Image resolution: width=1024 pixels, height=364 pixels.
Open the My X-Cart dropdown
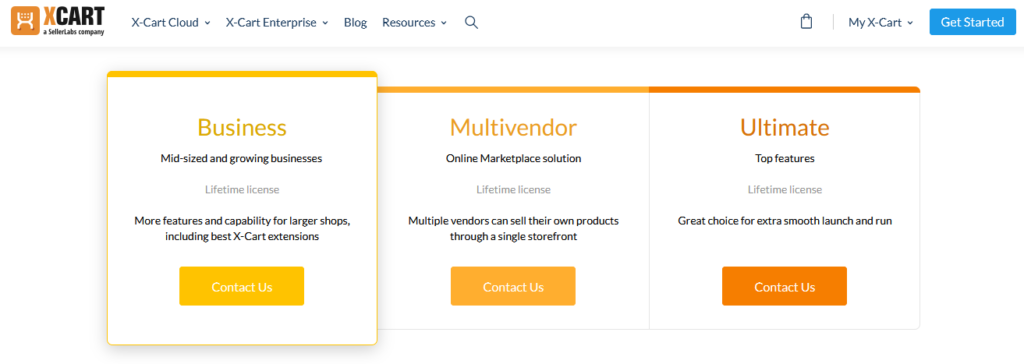(881, 22)
